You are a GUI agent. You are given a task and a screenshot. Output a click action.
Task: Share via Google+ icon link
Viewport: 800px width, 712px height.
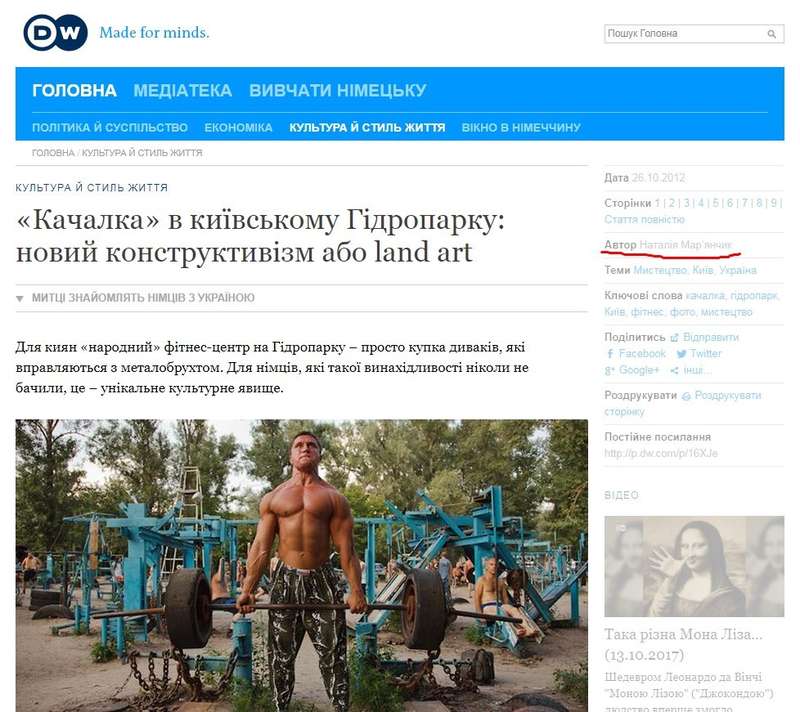tap(632, 370)
